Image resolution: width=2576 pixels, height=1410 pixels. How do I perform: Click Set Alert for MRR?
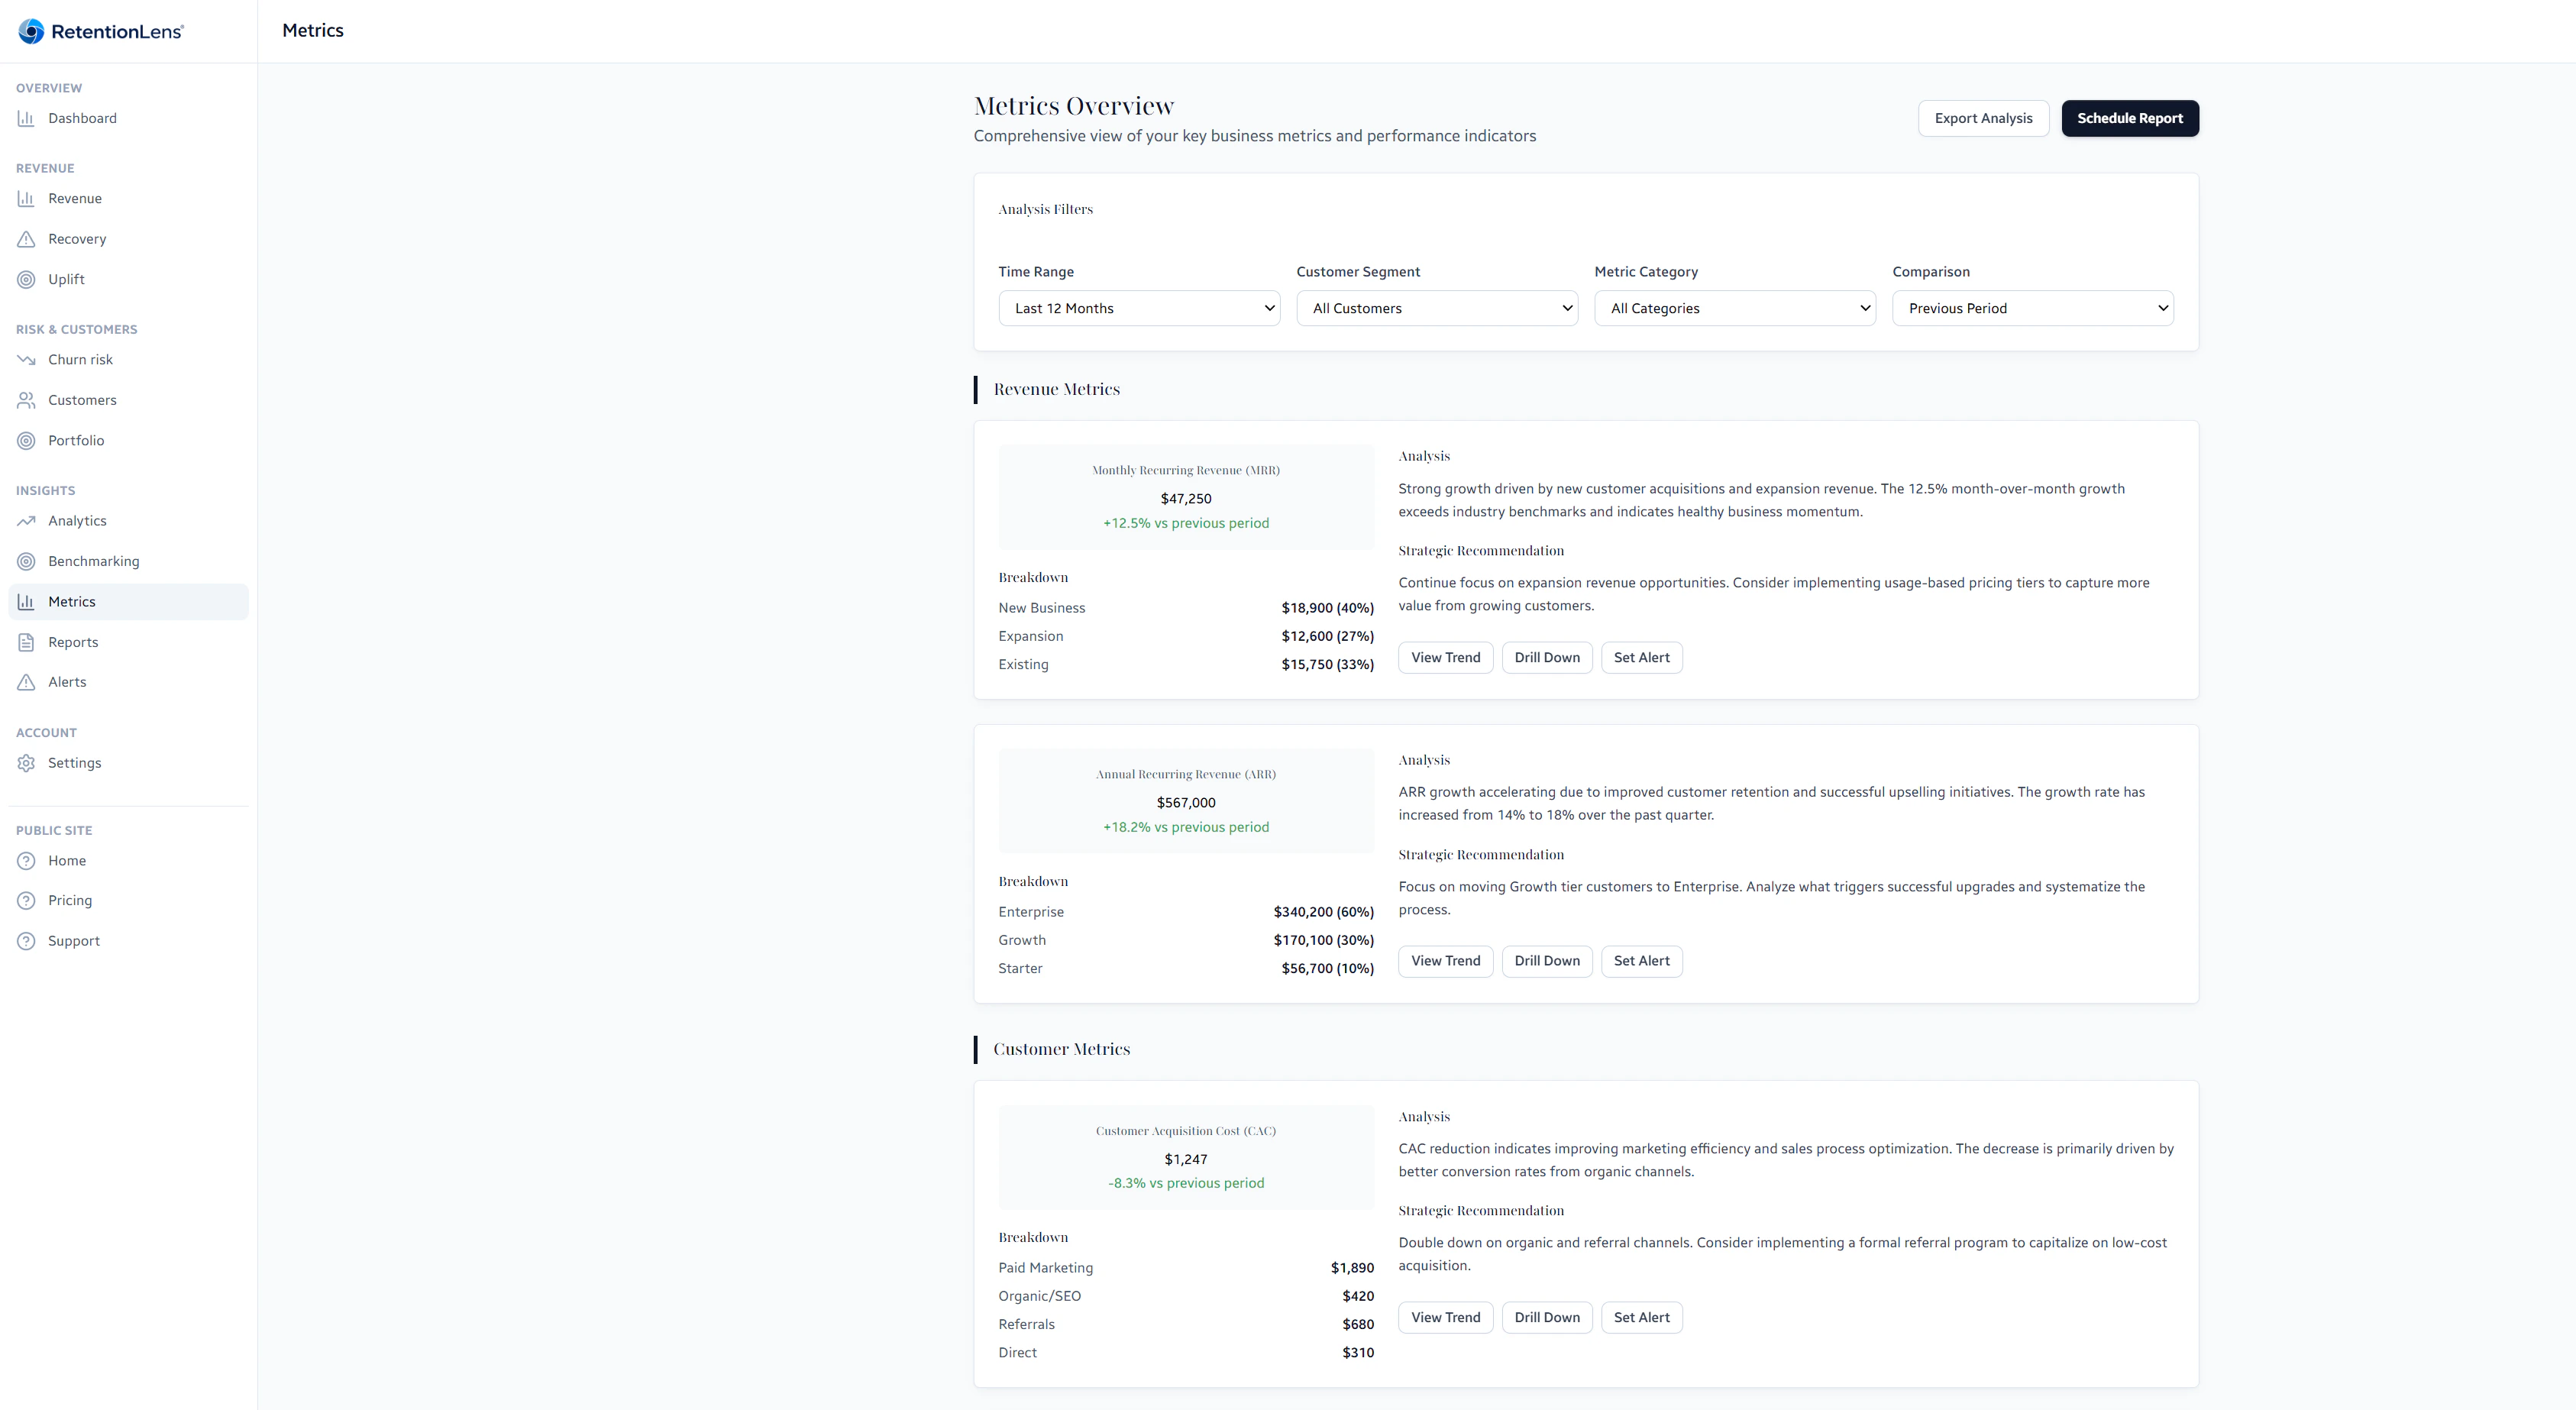(1641, 657)
